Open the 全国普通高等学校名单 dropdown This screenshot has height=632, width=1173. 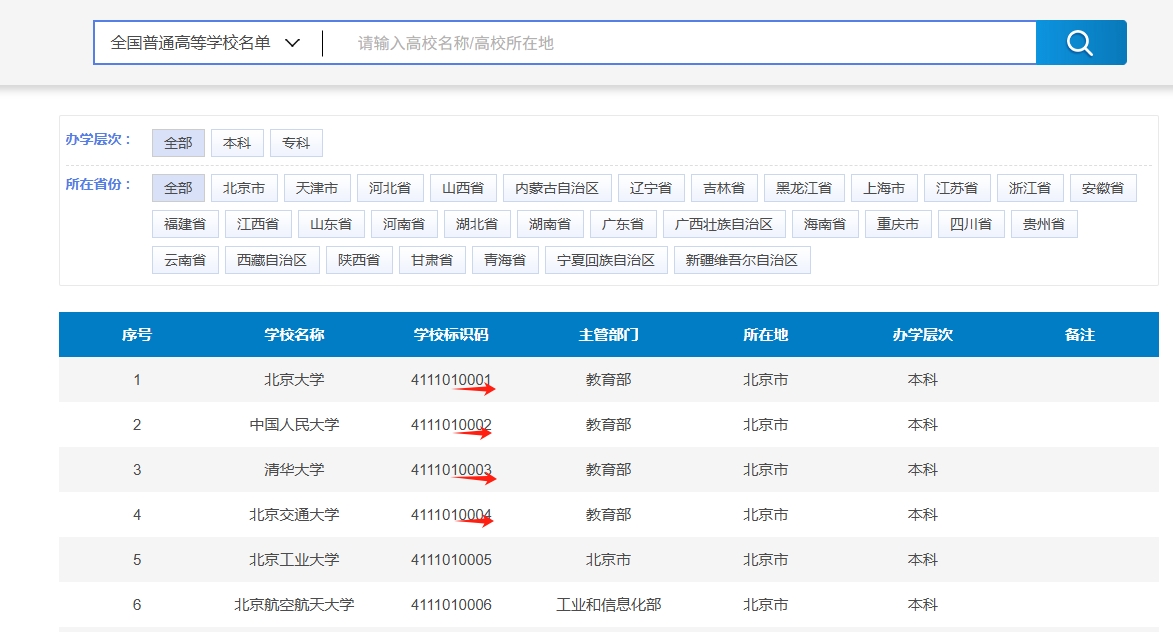[206, 43]
